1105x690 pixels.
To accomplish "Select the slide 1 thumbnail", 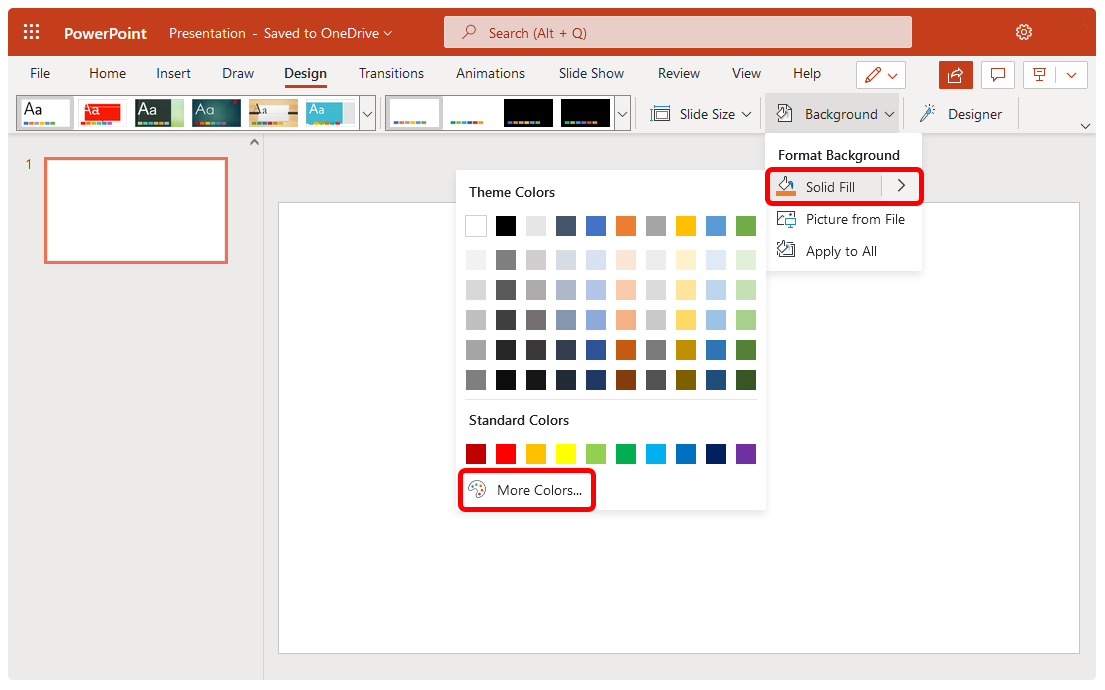I will [x=135, y=210].
